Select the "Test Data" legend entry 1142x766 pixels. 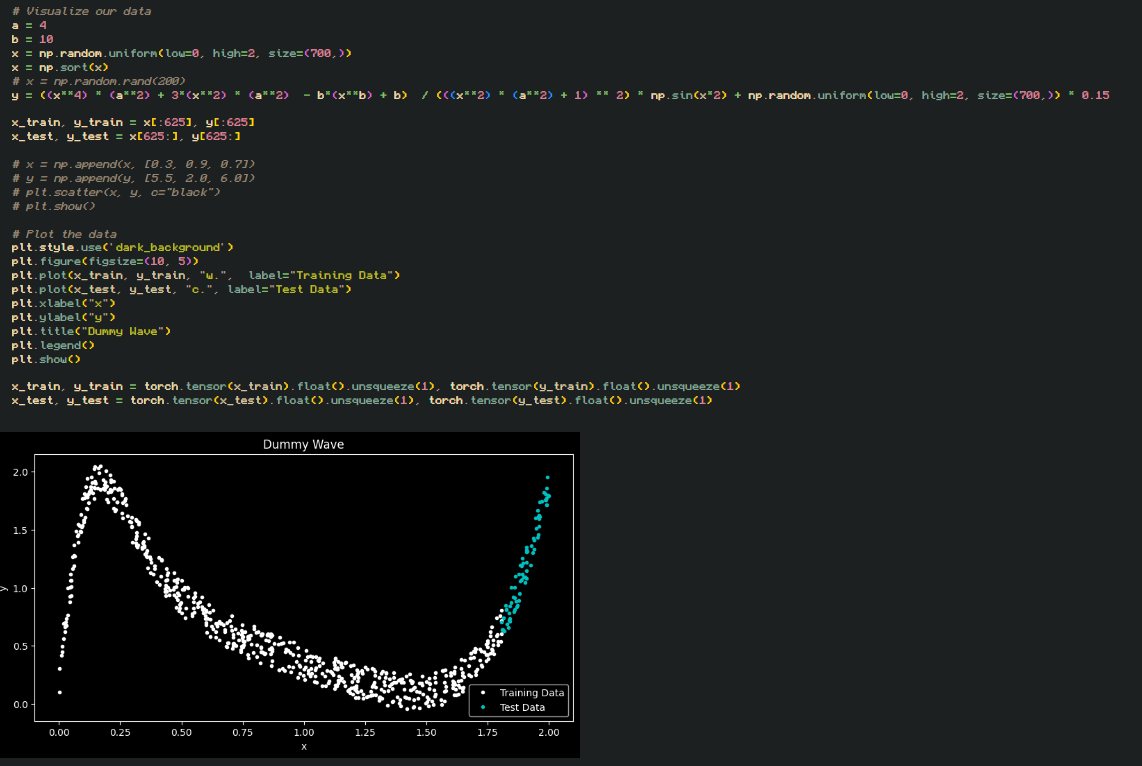(x=525, y=706)
